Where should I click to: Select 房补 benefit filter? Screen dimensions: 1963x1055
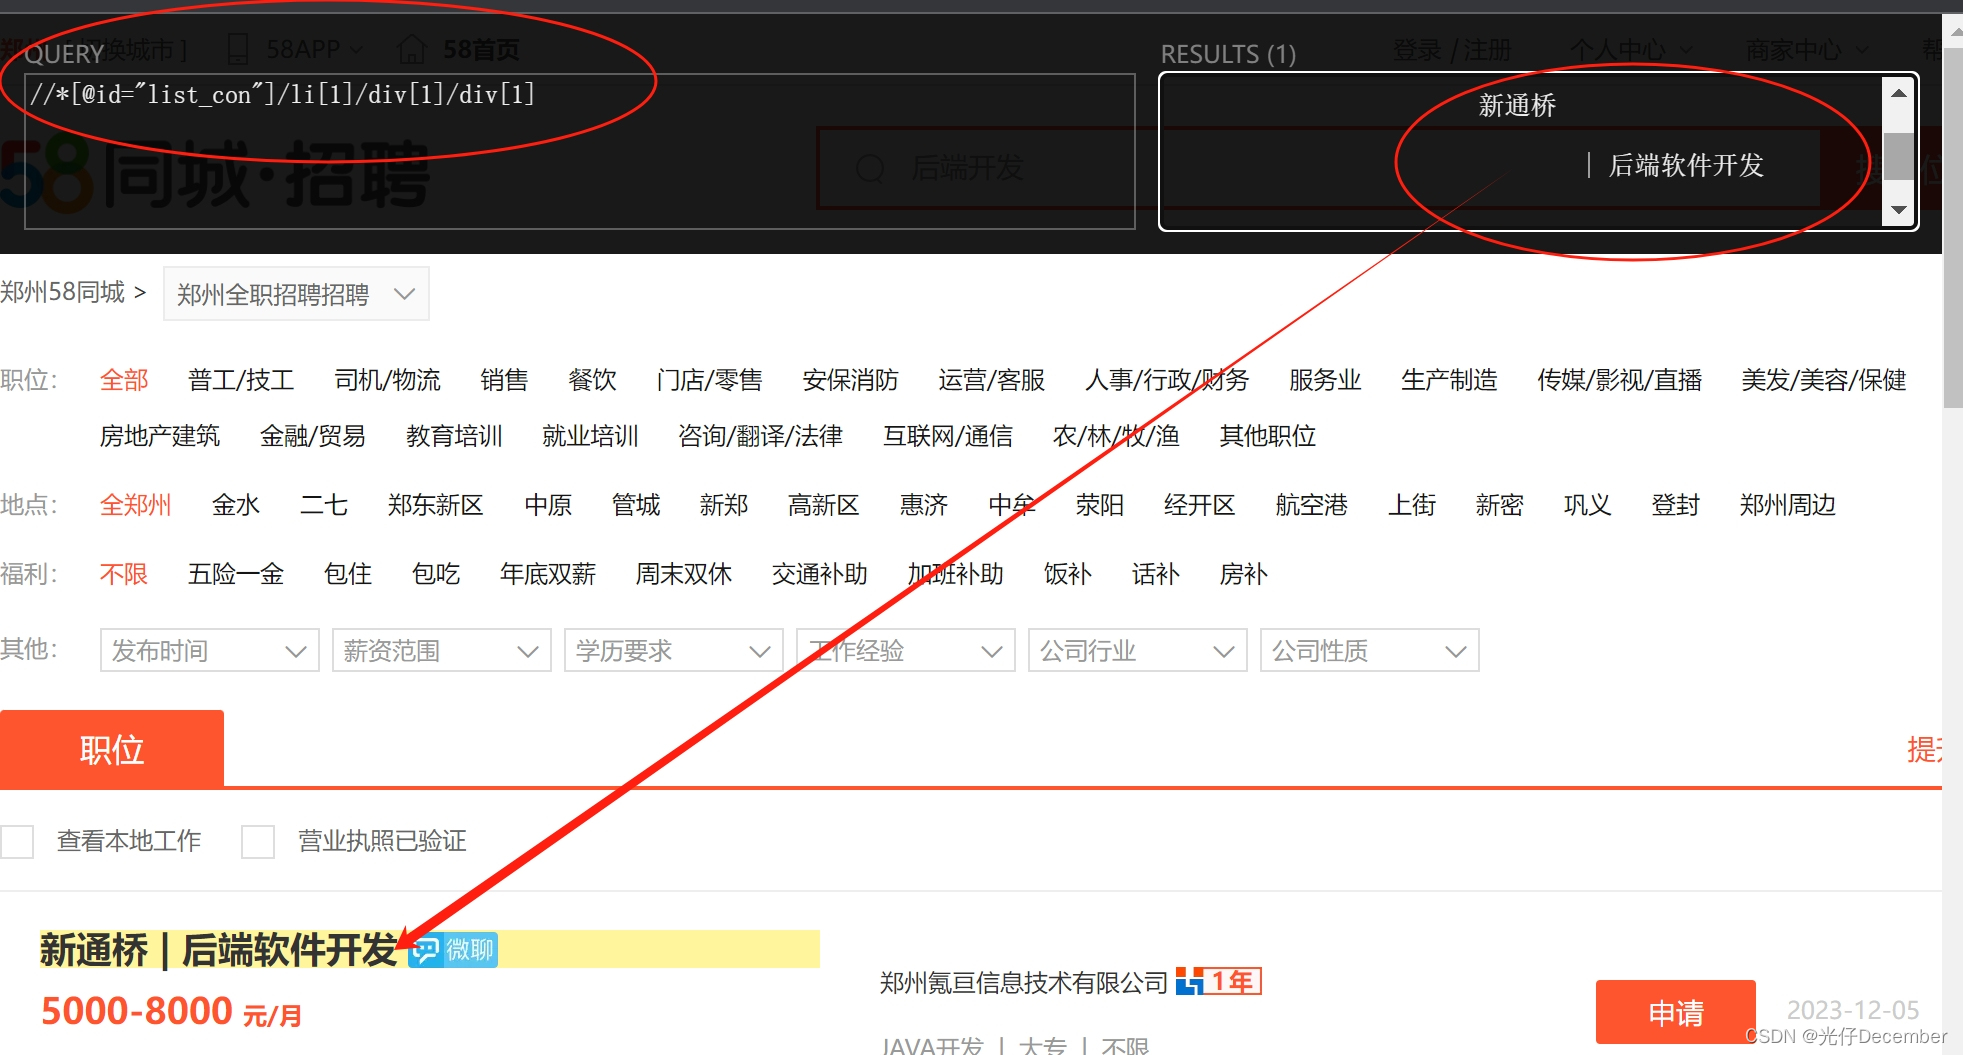coord(1244,574)
